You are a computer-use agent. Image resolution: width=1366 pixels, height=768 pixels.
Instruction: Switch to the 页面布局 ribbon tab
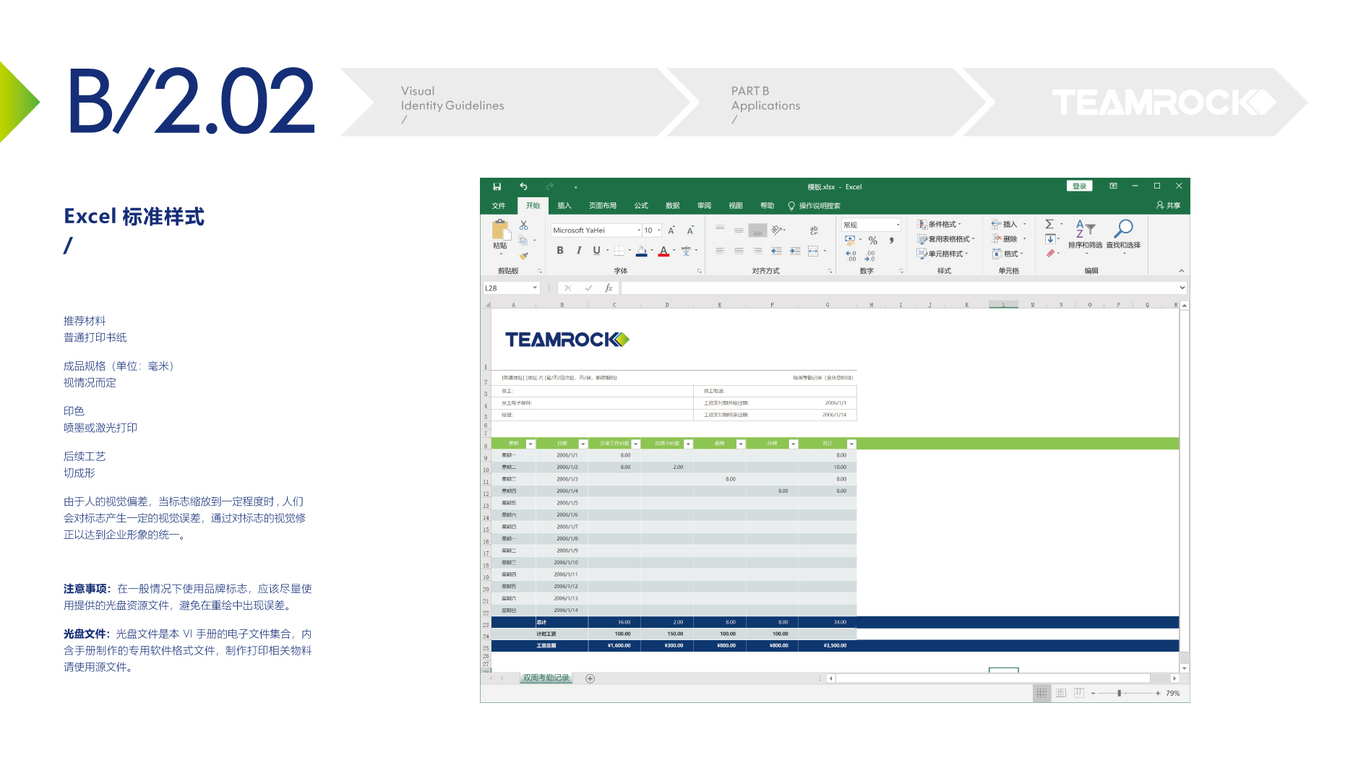coord(603,205)
